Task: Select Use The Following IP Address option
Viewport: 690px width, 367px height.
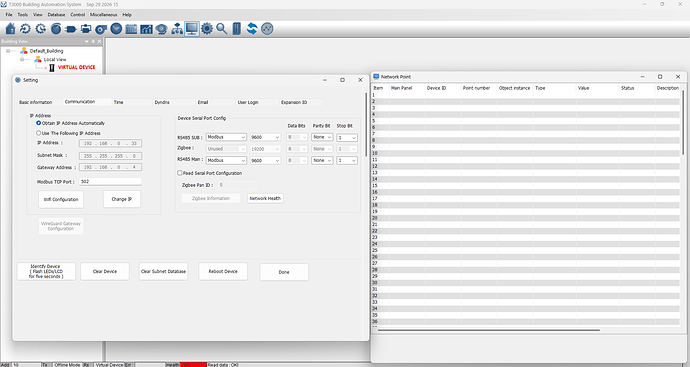Action: (39, 133)
